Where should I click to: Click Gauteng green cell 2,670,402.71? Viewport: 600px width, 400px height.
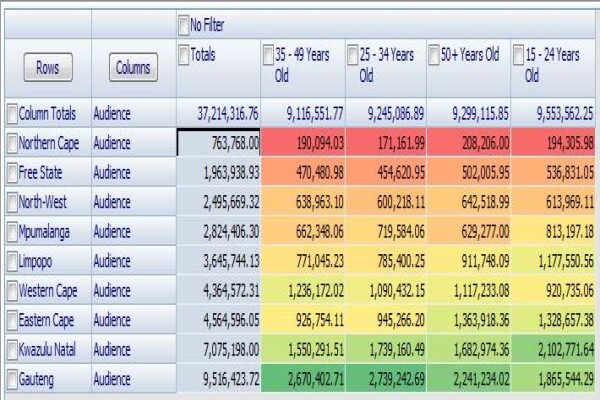(303, 379)
